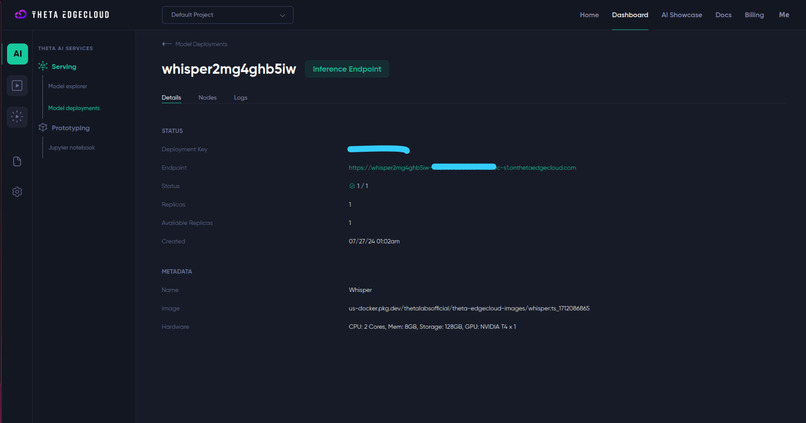Open Jupyter notebook in sidebar

pyautogui.click(x=71, y=148)
